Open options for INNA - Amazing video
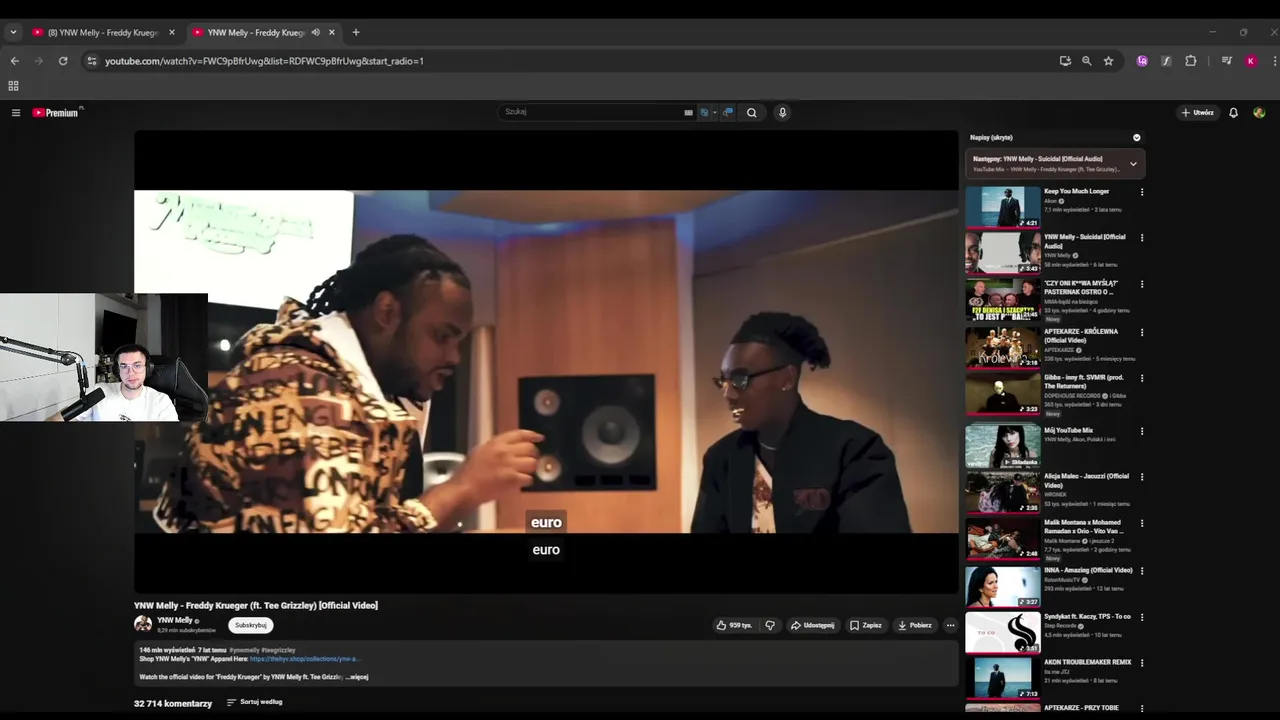Viewport: 1280px width, 720px height. click(x=1142, y=571)
